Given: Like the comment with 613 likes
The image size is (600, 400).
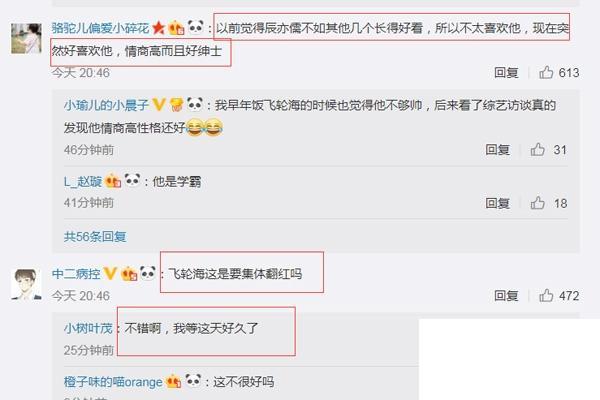Looking at the screenshot, I should [546, 72].
